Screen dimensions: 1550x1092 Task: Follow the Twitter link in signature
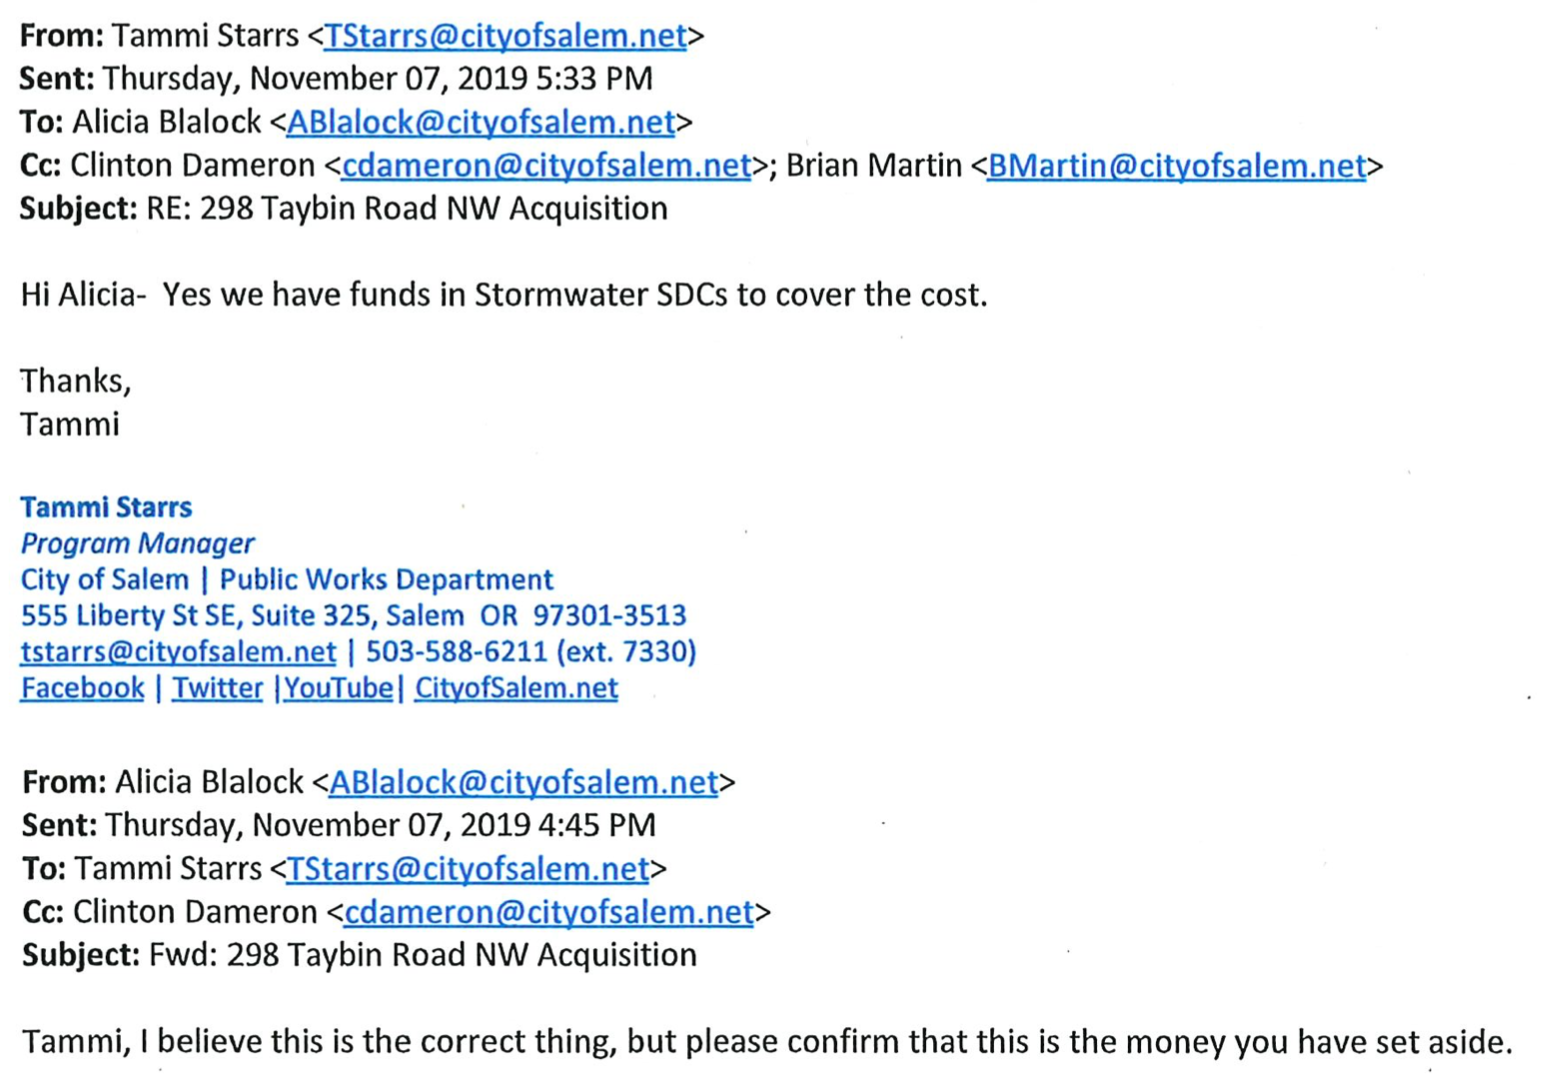(217, 688)
